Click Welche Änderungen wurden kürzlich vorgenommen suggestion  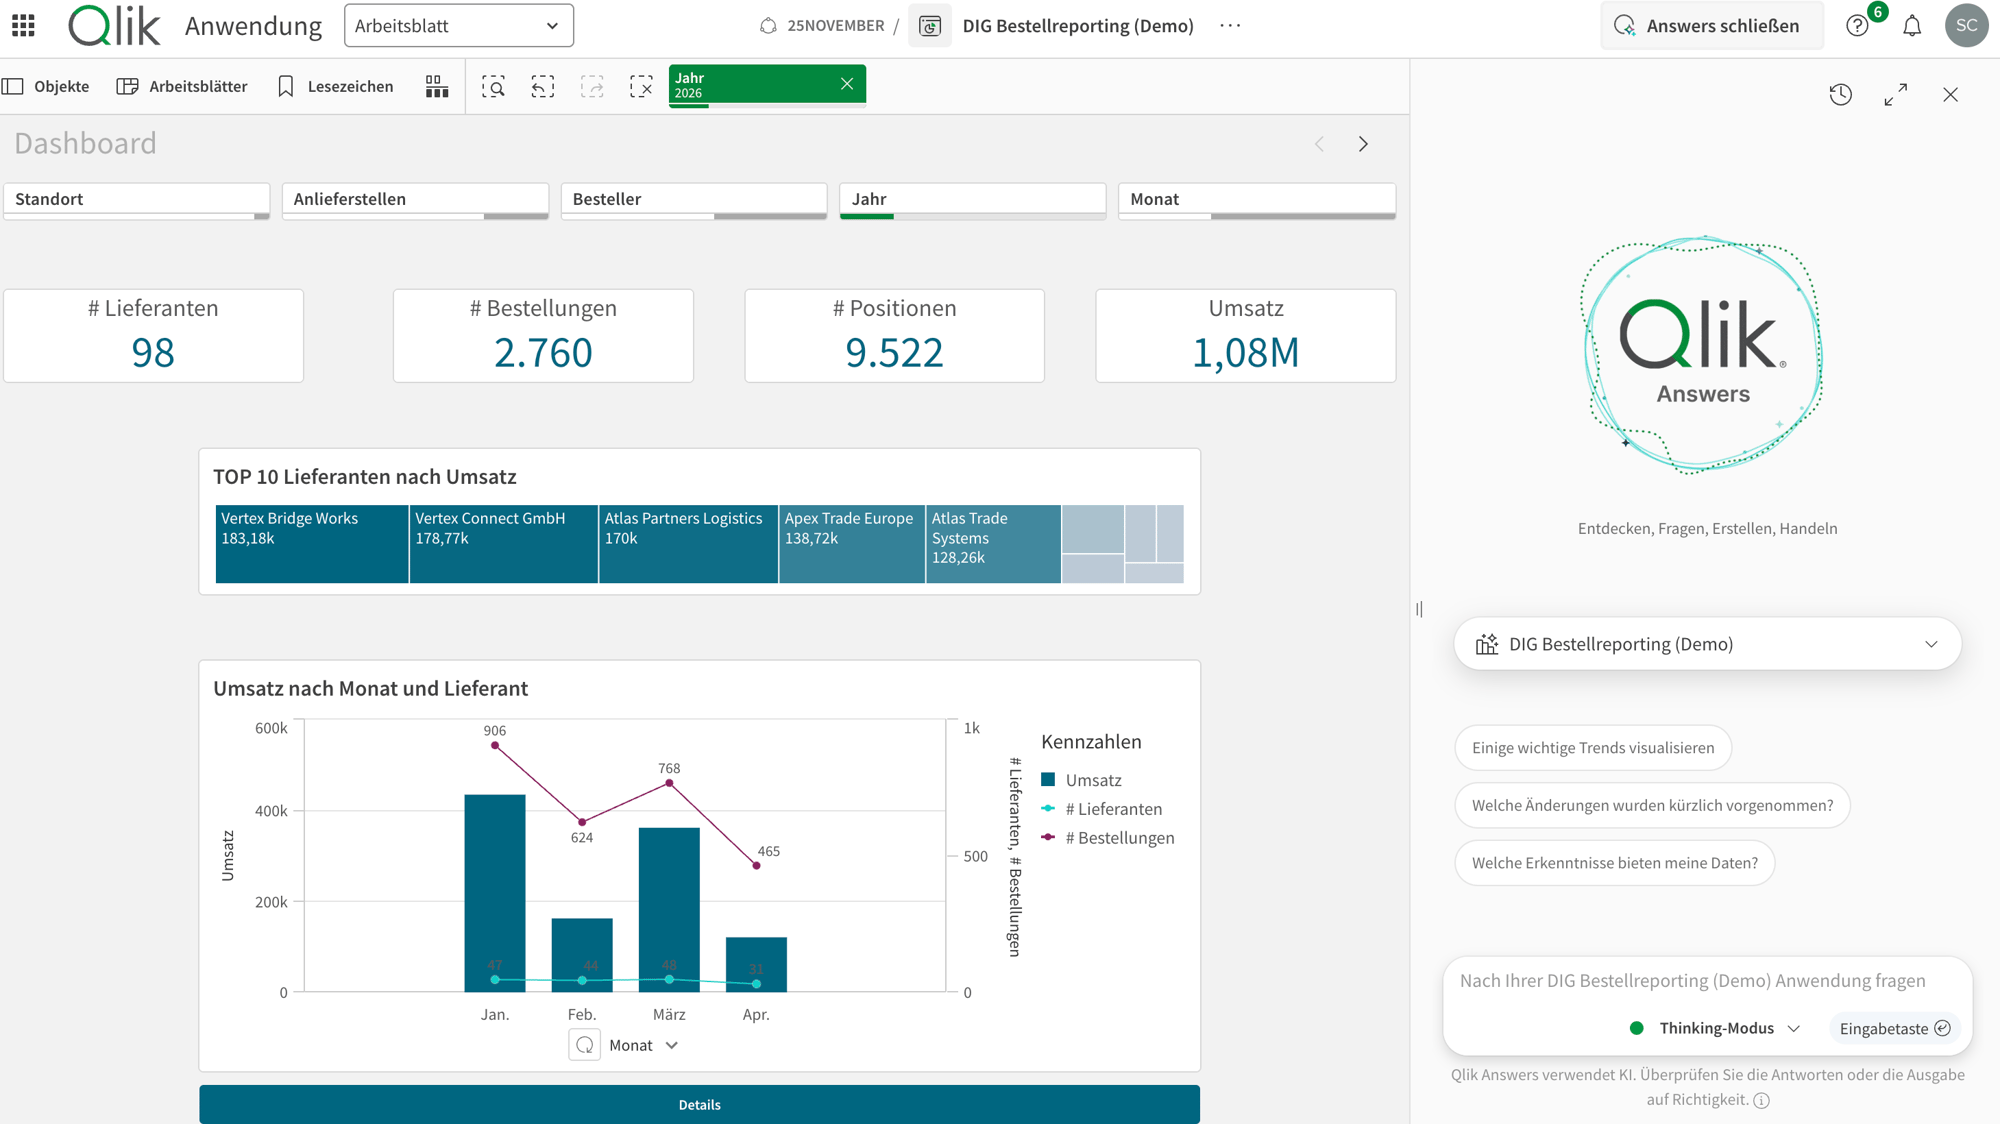click(x=1652, y=805)
